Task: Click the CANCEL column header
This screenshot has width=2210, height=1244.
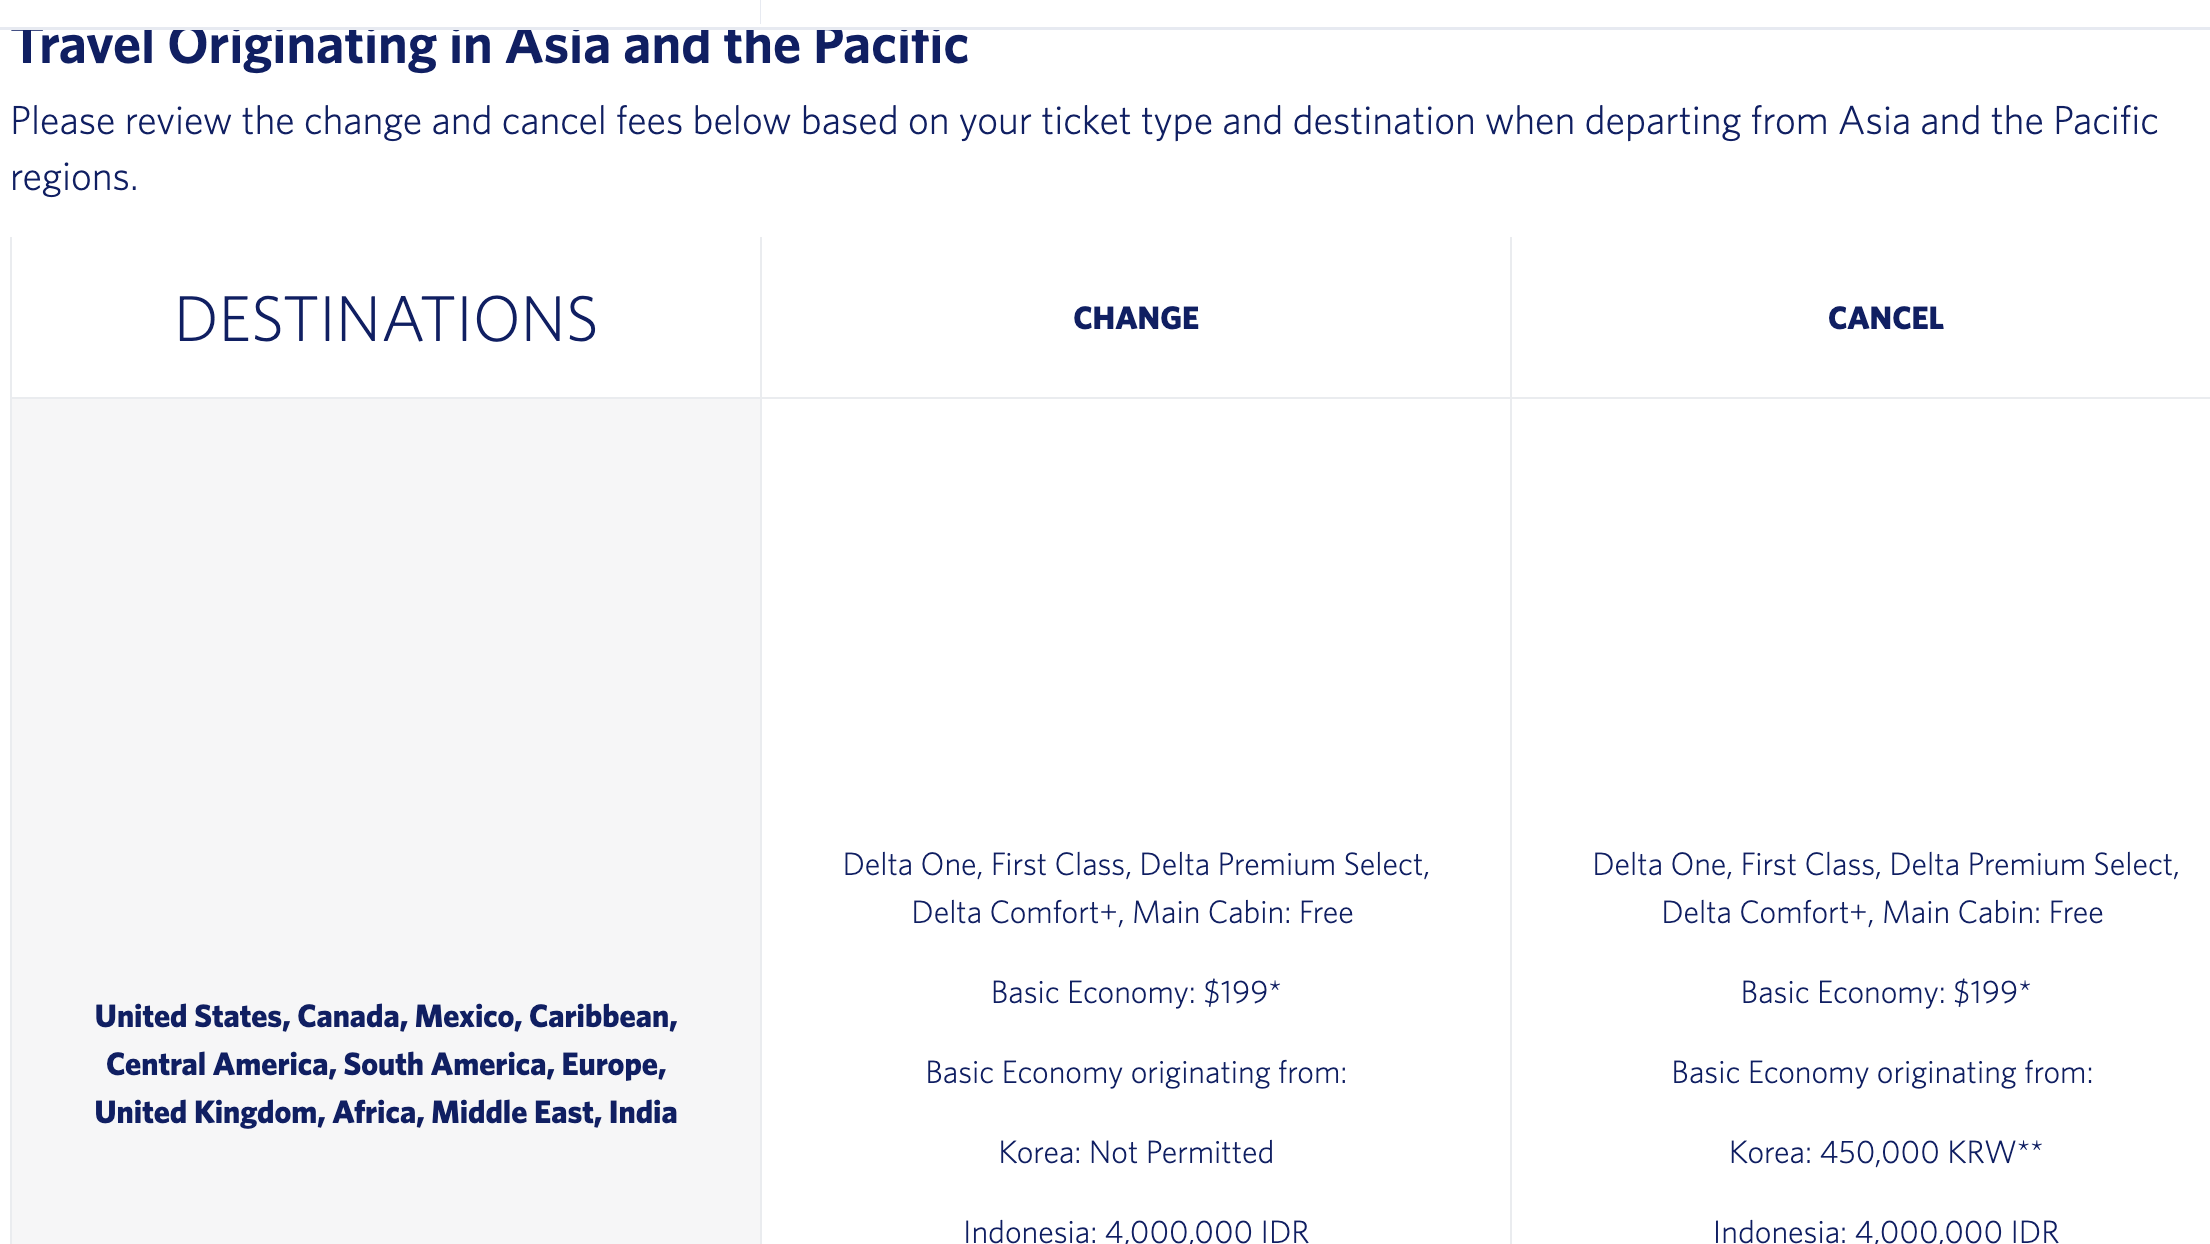Action: tap(1885, 318)
